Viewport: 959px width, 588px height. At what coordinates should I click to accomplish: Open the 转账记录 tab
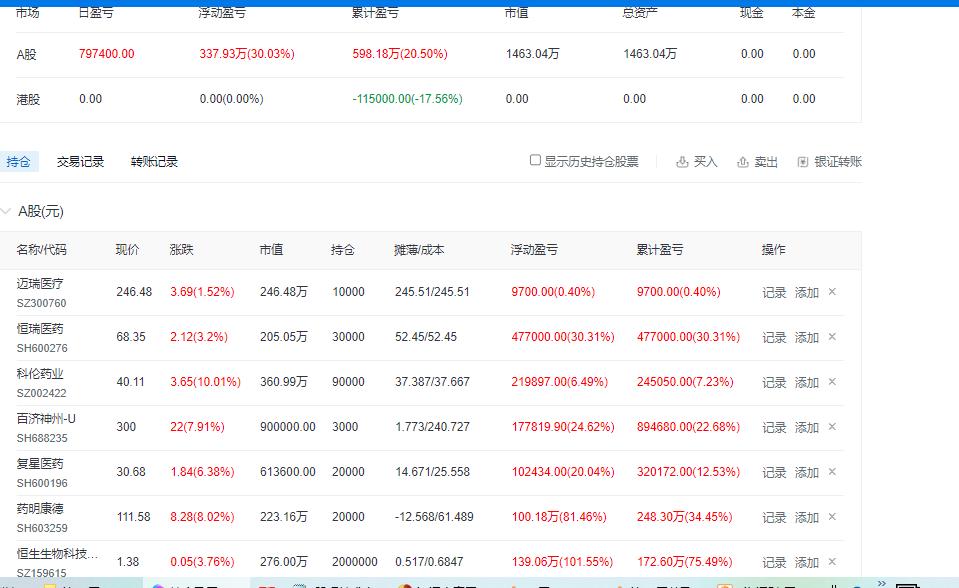(x=154, y=162)
